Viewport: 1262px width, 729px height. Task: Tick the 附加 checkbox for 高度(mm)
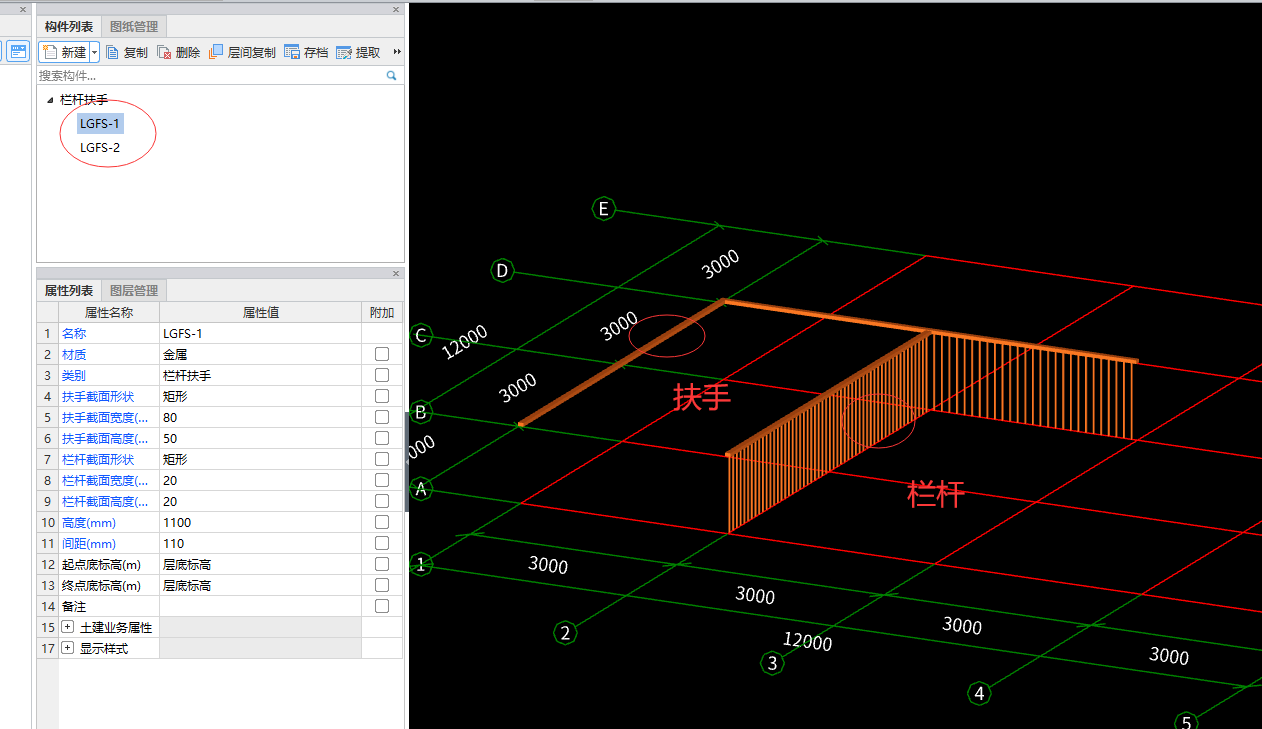pos(382,522)
